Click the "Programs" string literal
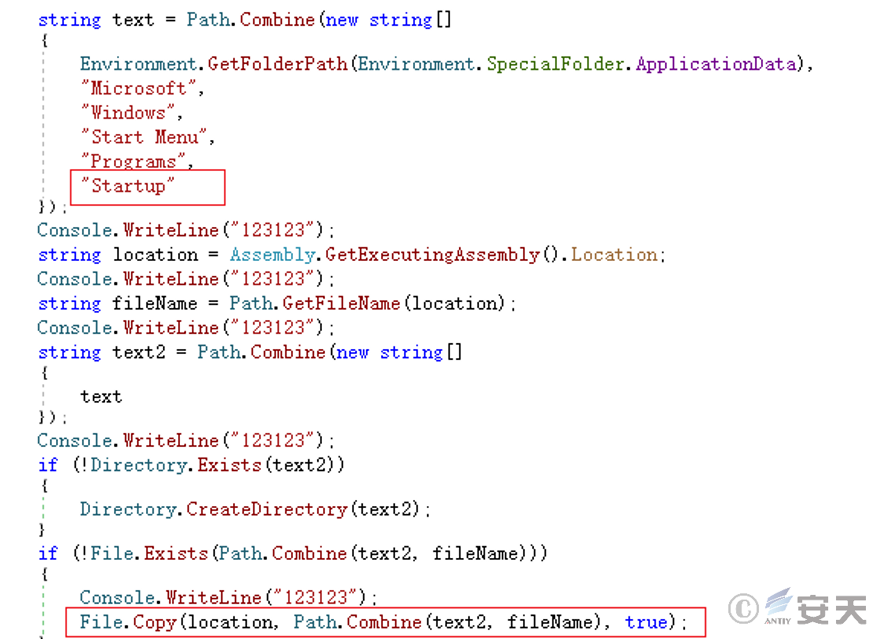Image resolution: width=880 pixels, height=643 pixels. [133, 162]
